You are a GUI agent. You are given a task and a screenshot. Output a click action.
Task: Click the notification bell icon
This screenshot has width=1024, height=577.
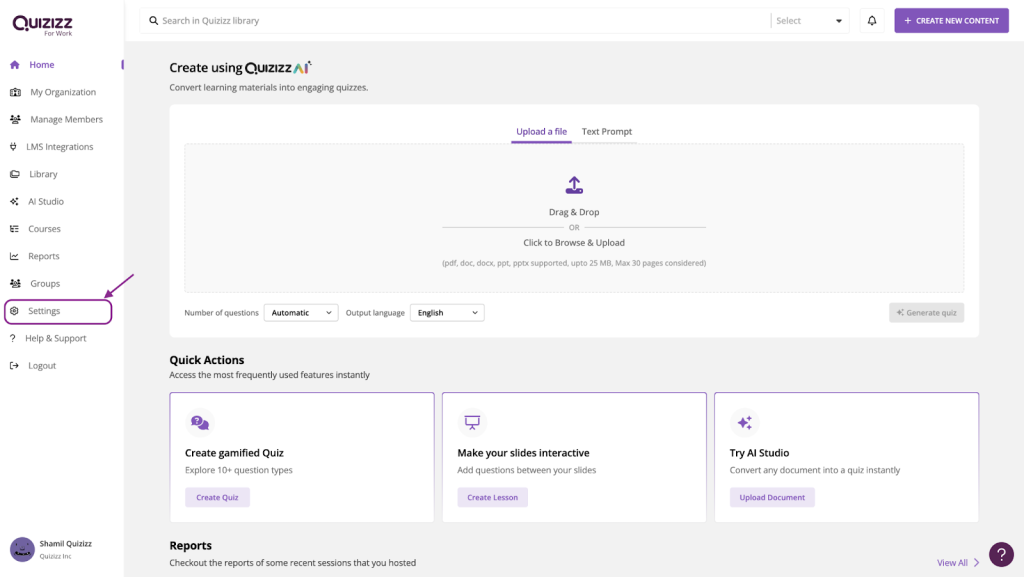click(x=872, y=21)
